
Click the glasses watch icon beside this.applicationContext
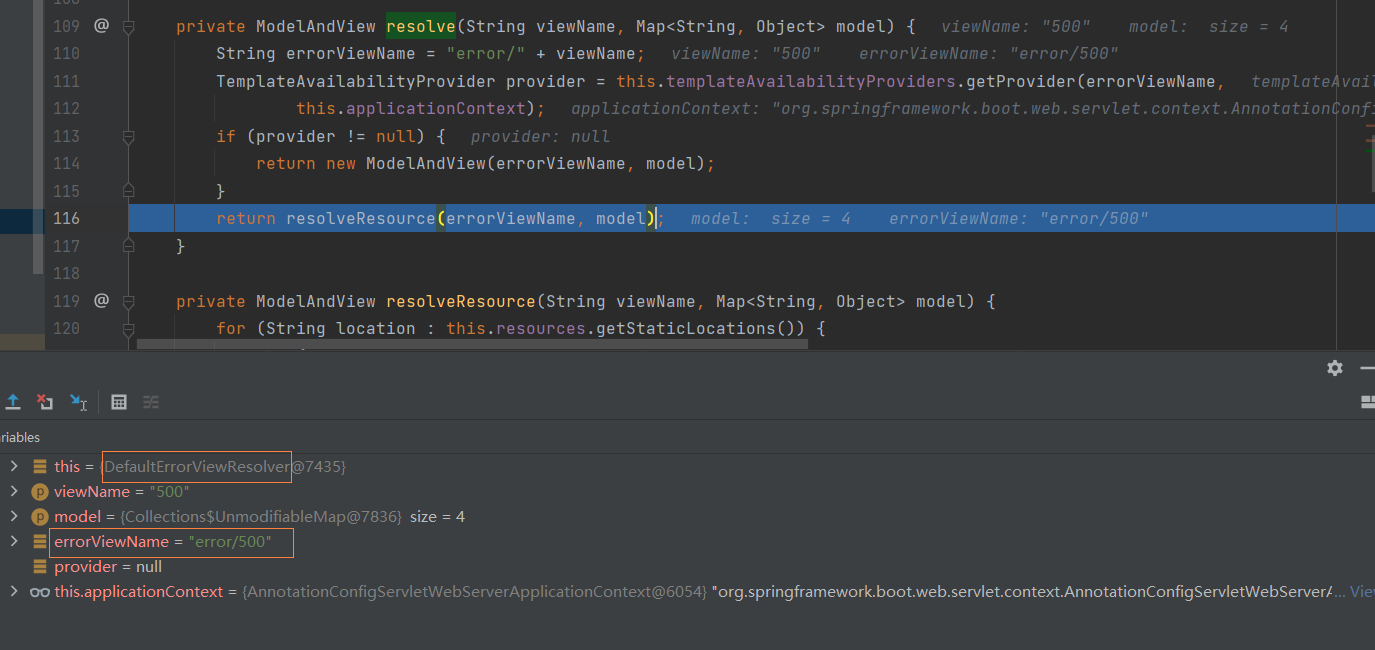40,592
